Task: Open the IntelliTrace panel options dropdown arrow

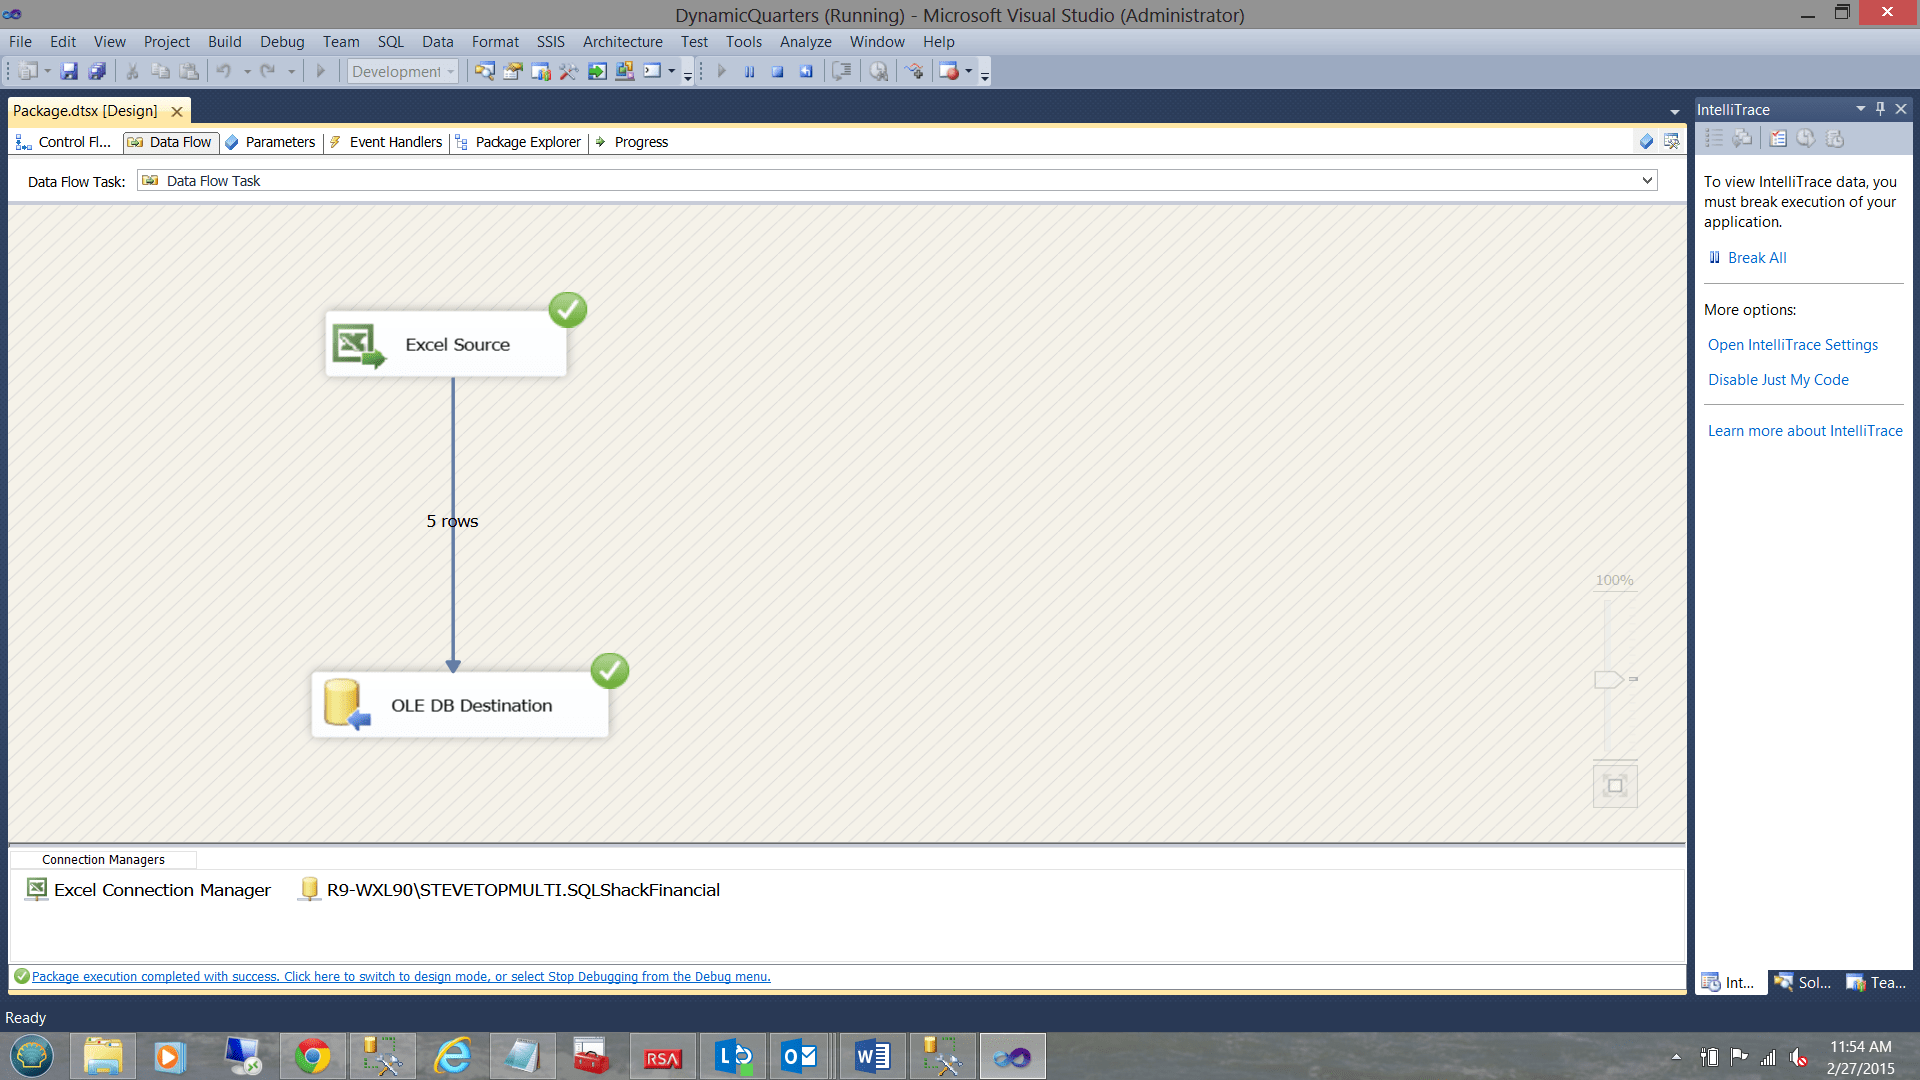Action: (1861, 109)
